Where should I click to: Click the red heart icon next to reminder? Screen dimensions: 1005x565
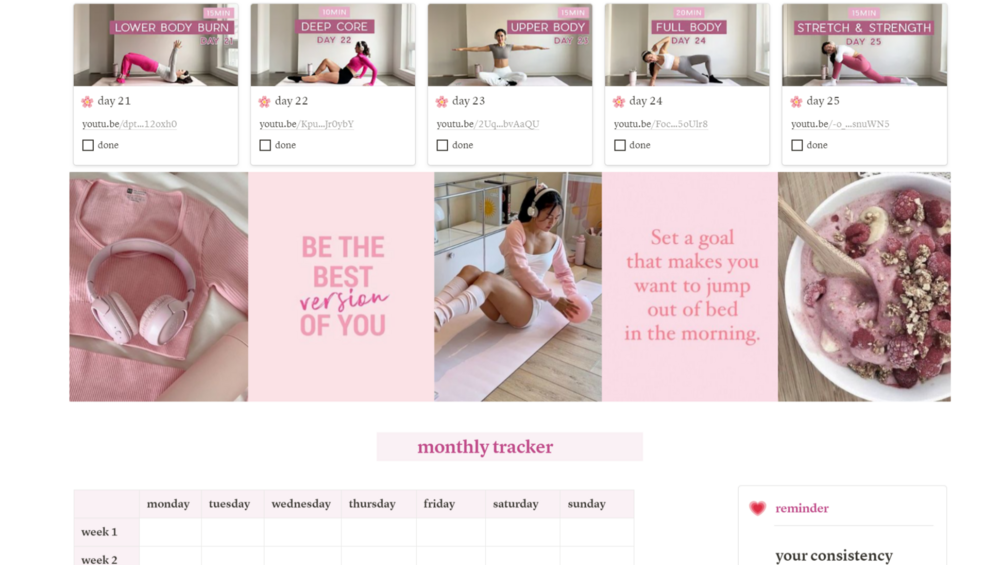pyautogui.click(x=758, y=508)
